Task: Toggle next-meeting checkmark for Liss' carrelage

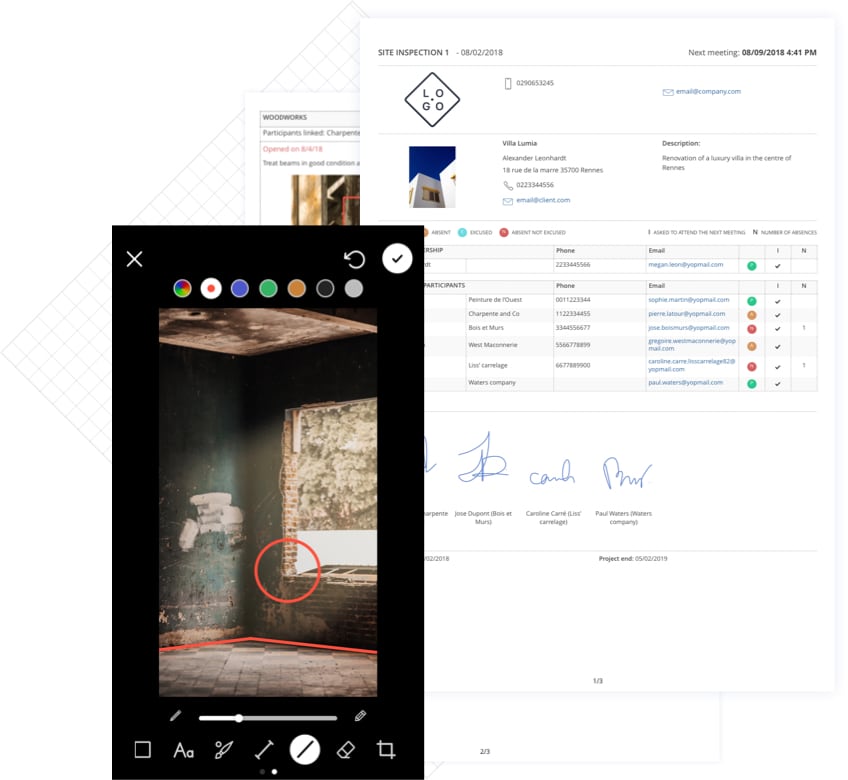Action: [778, 367]
